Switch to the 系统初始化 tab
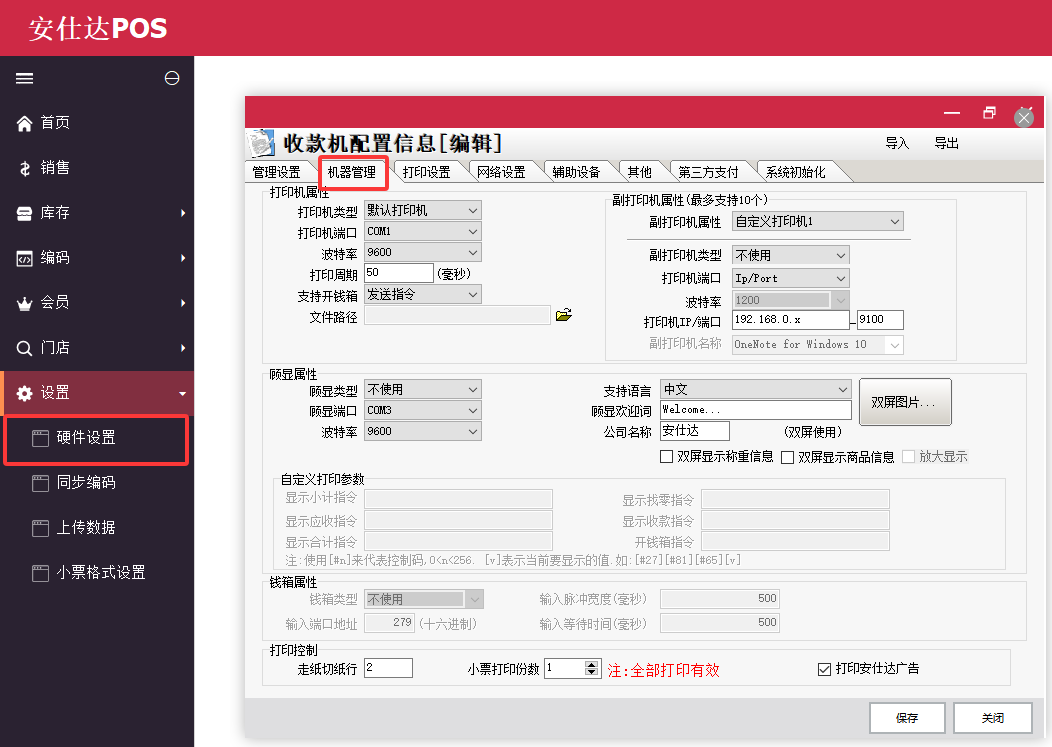The image size is (1052, 747). [x=796, y=172]
